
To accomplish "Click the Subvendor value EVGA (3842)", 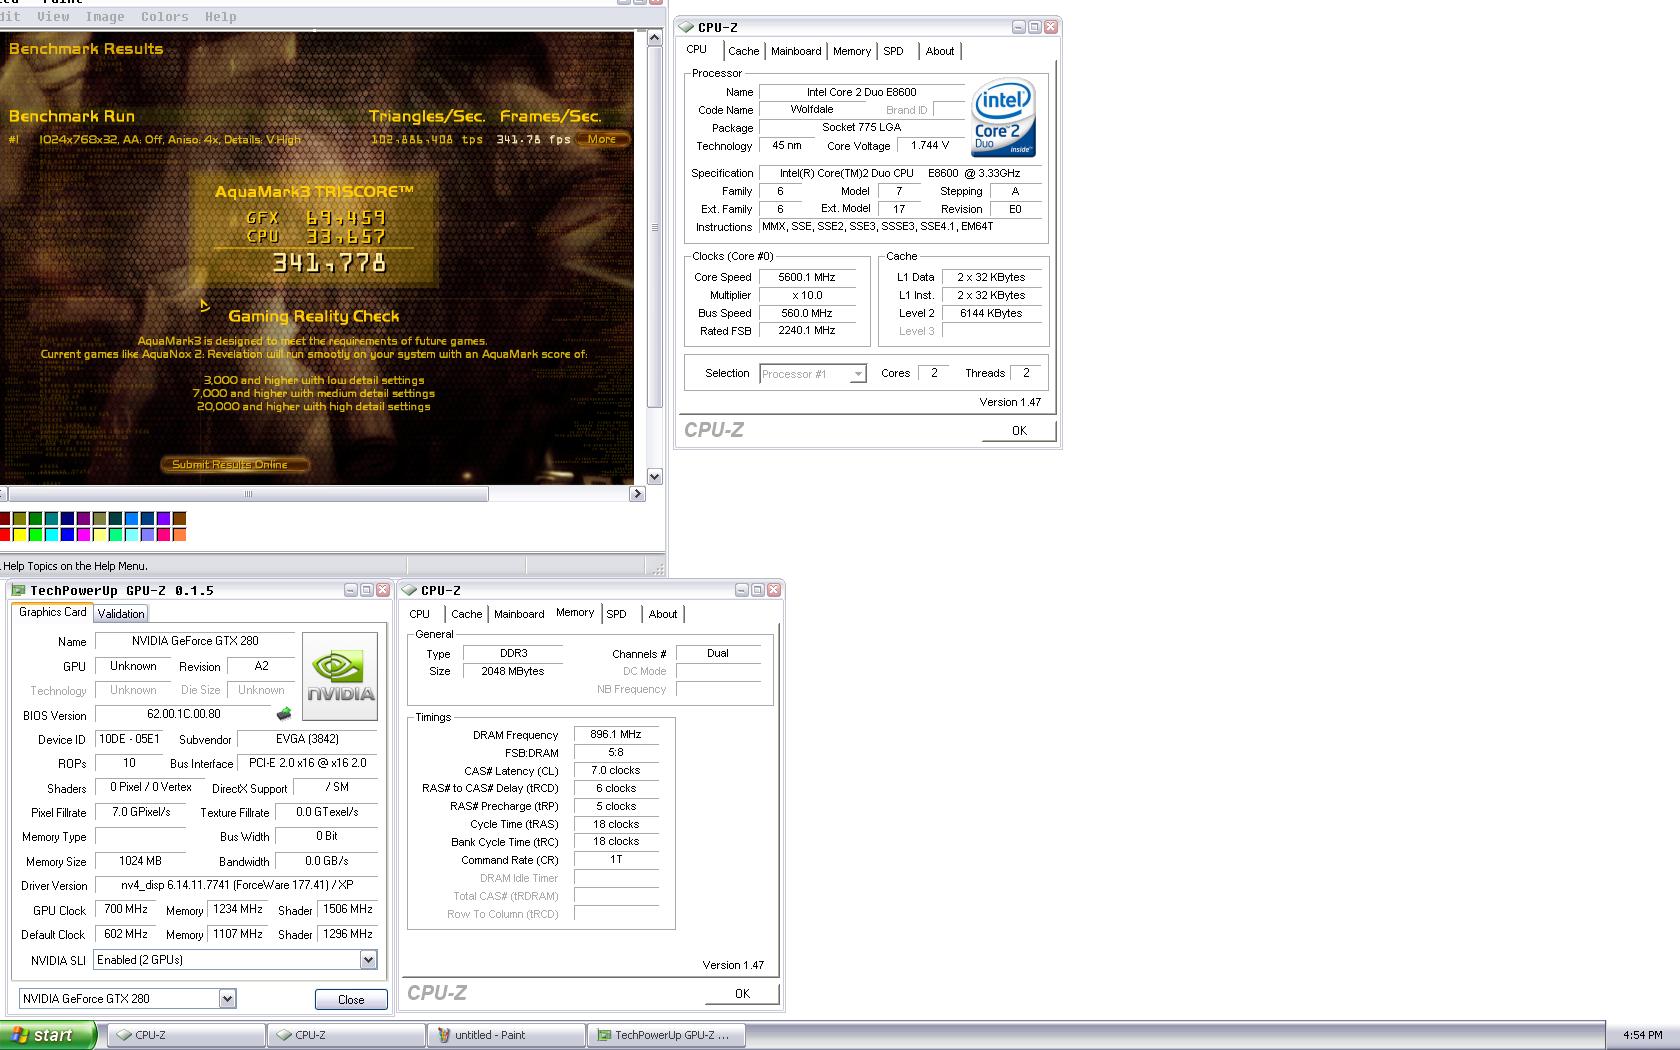I will [307, 739].
